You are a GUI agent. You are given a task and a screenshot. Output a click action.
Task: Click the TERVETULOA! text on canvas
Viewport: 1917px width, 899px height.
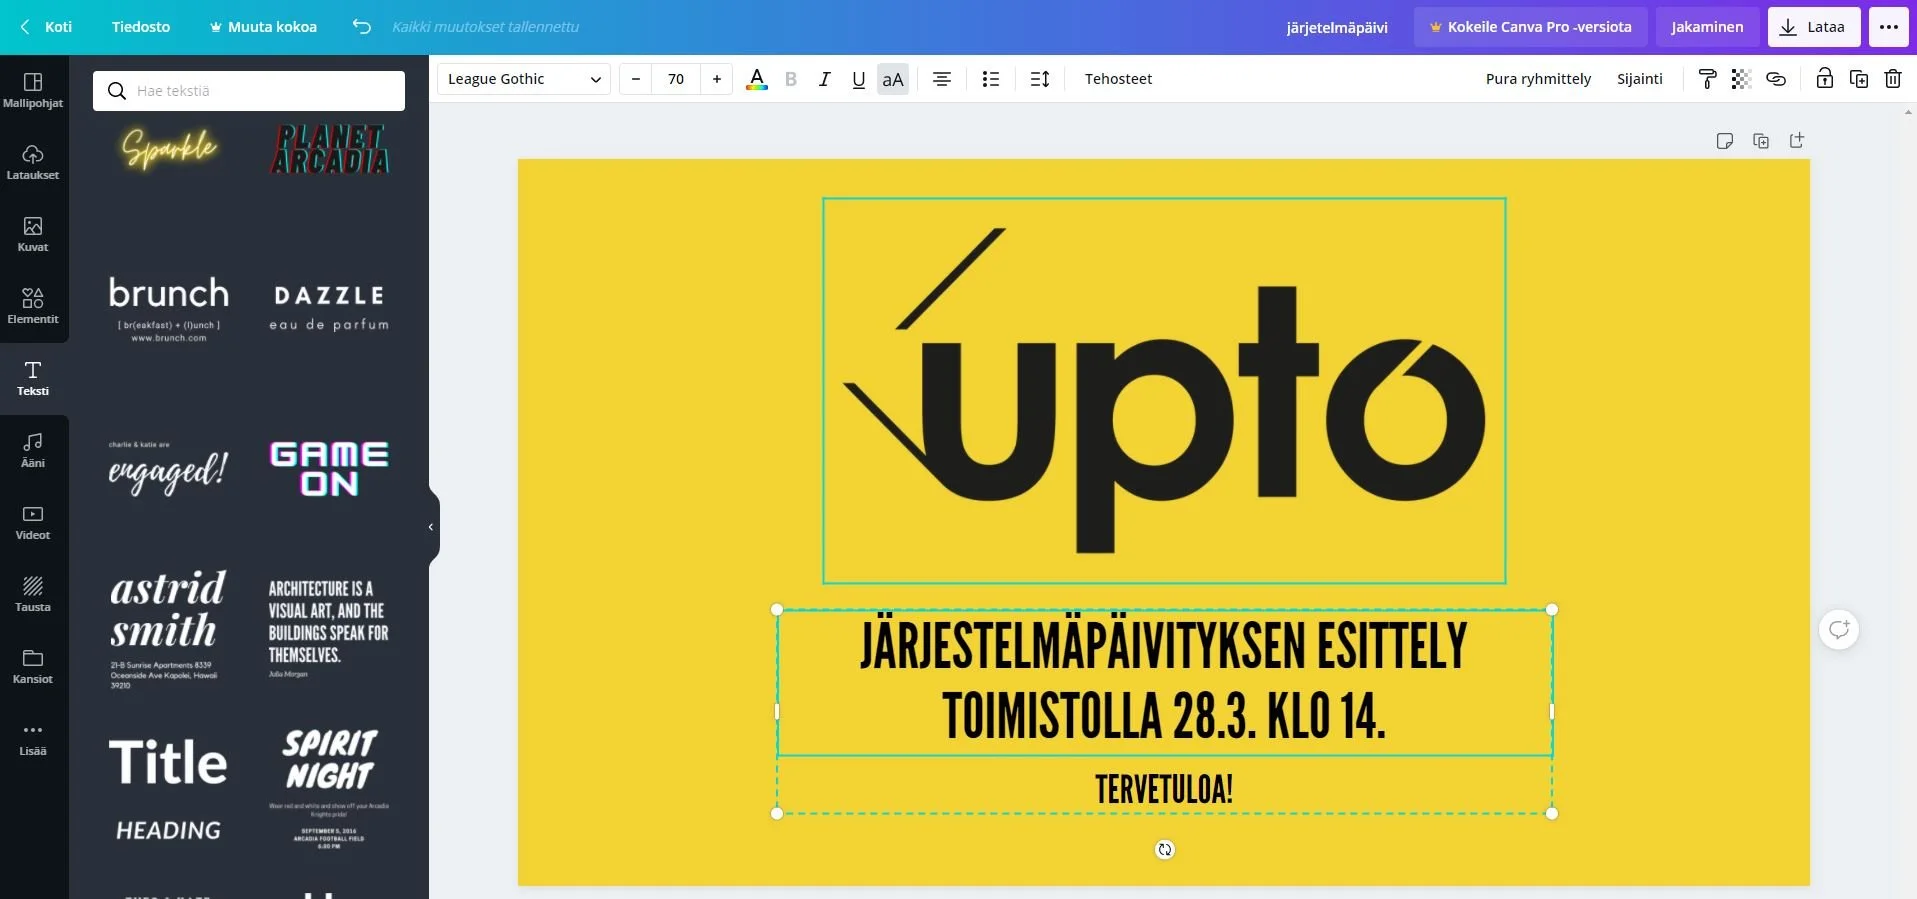point(1164,789)
